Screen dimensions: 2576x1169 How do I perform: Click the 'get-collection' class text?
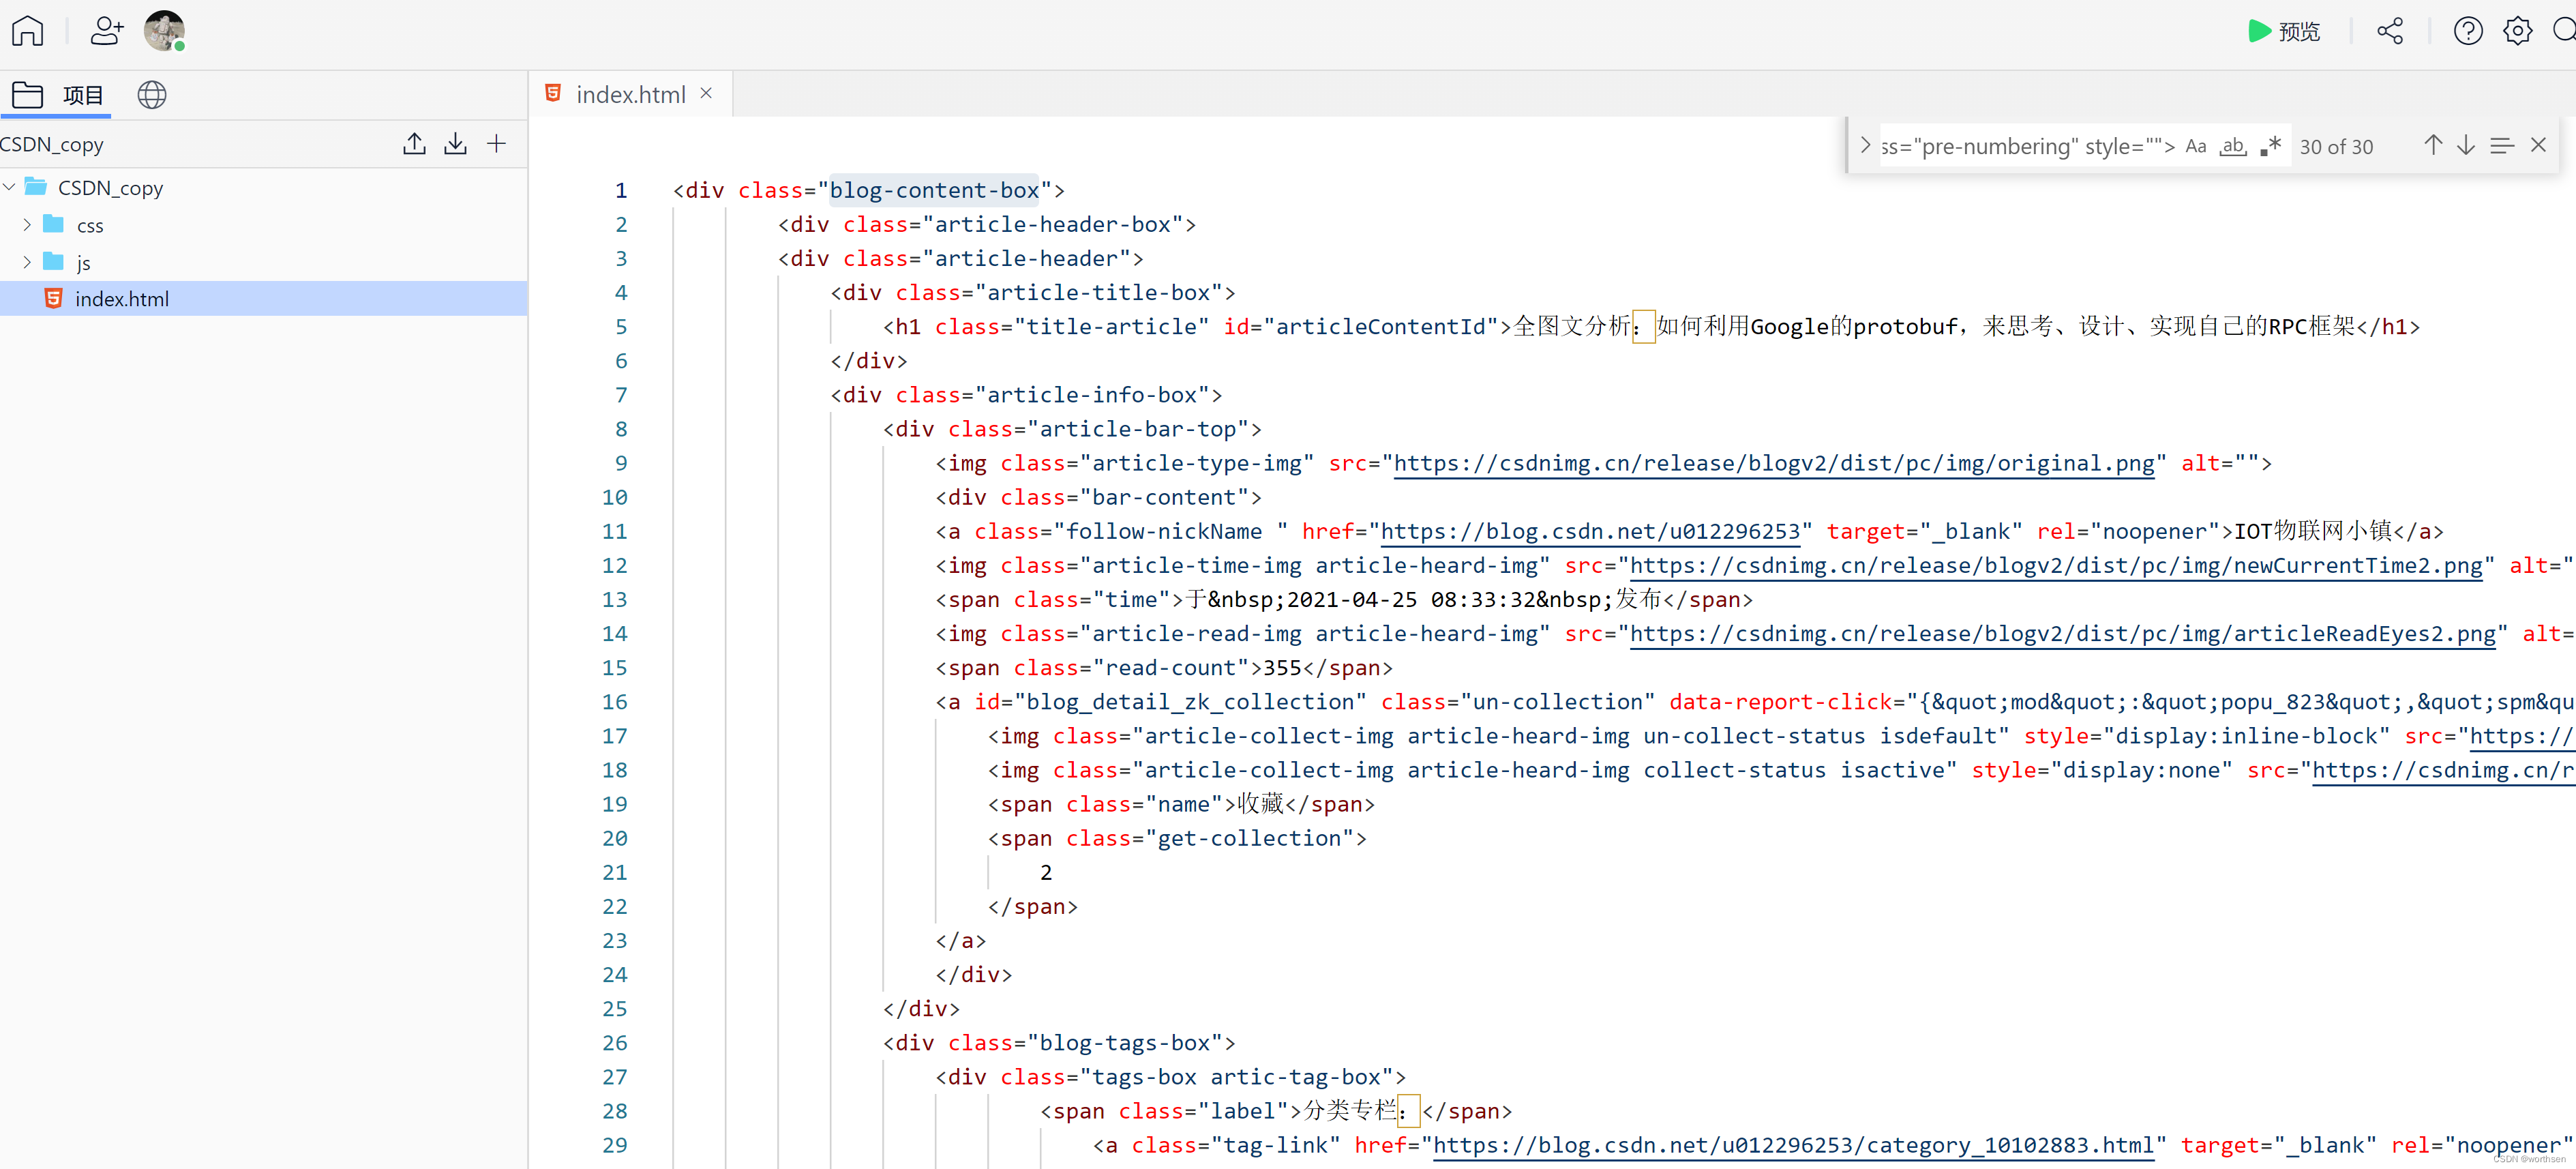[1249, 838]
